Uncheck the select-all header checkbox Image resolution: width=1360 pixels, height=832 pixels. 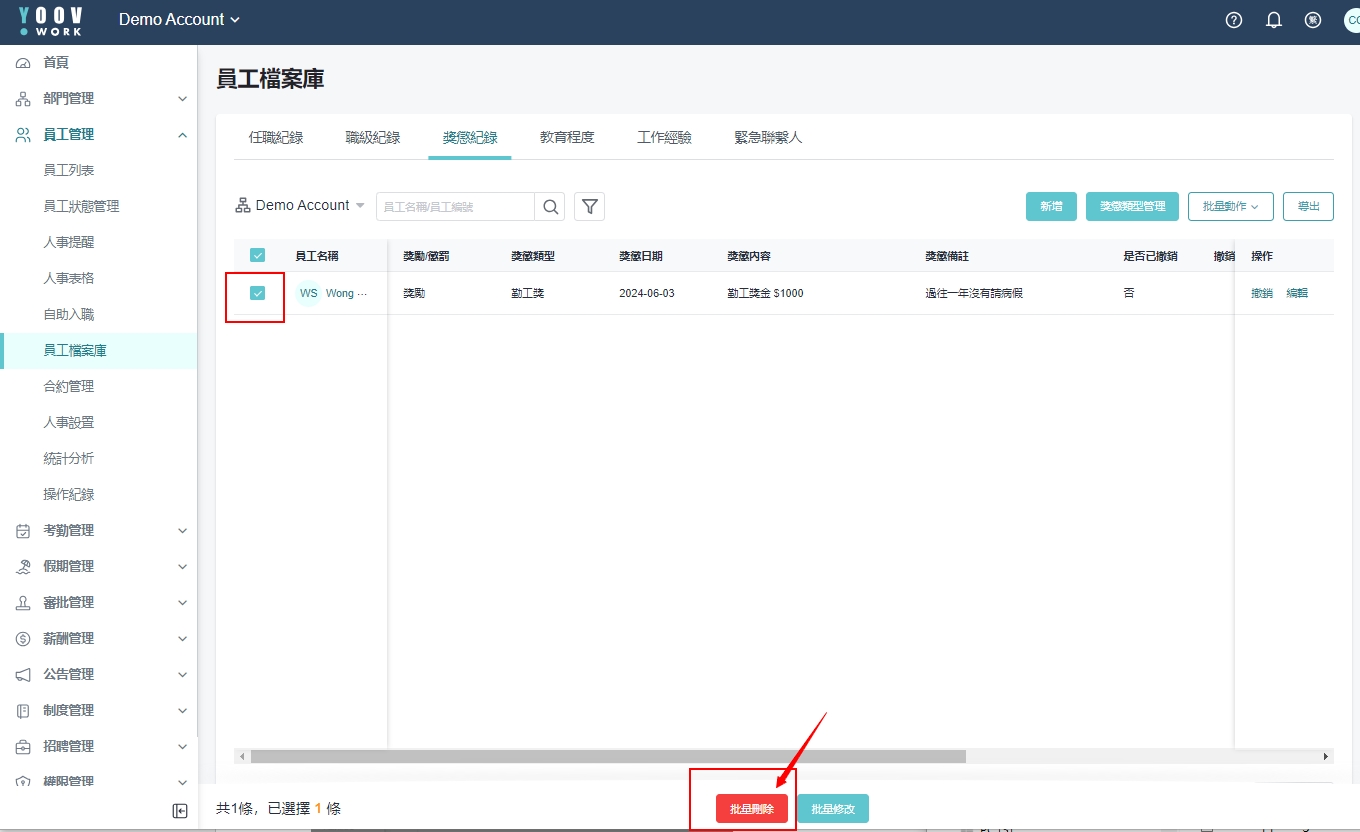[258, 256]
